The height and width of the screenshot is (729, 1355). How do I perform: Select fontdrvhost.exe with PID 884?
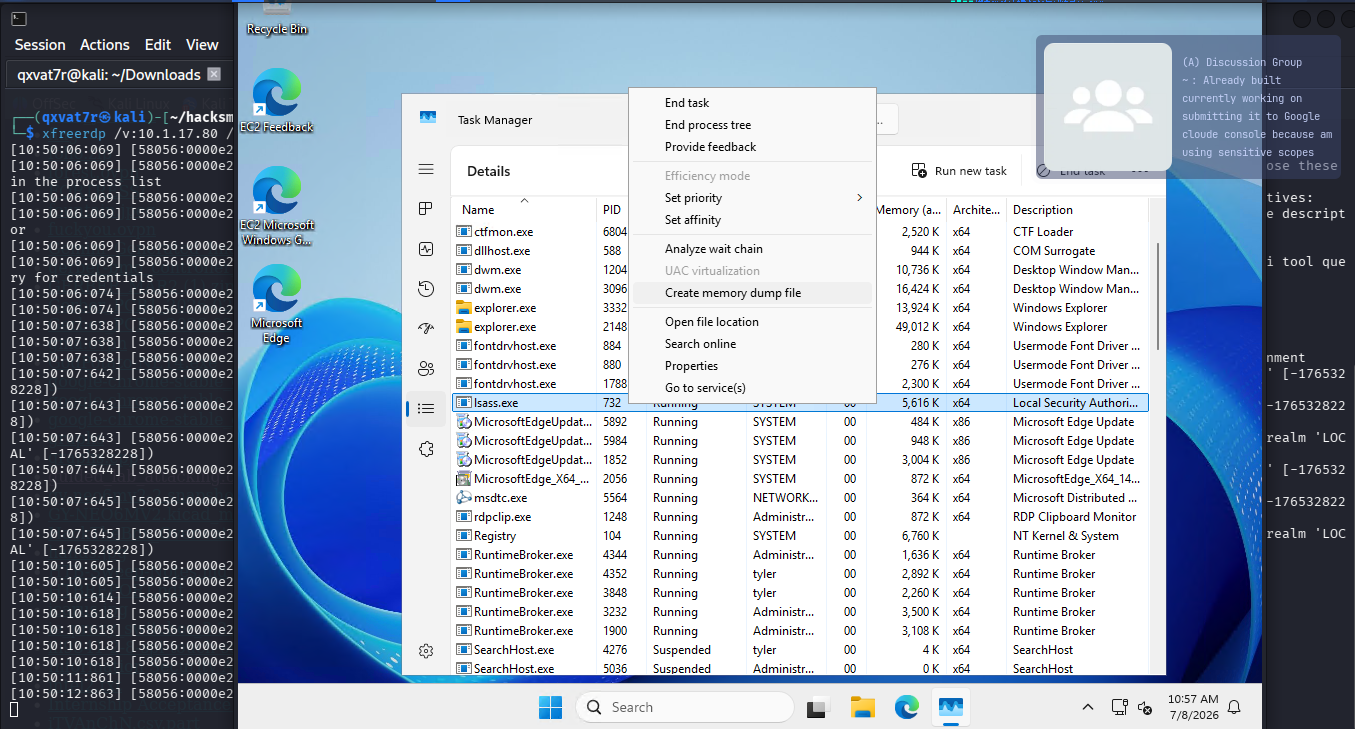801,346
